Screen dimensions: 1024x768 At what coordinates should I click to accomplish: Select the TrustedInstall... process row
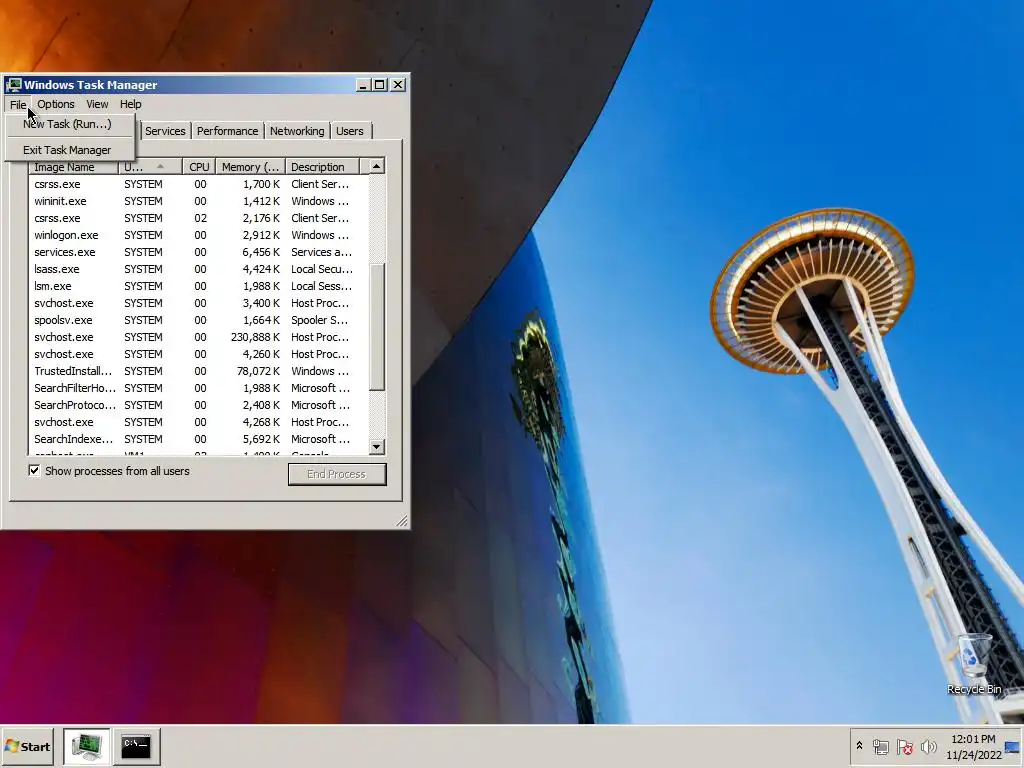199,371
